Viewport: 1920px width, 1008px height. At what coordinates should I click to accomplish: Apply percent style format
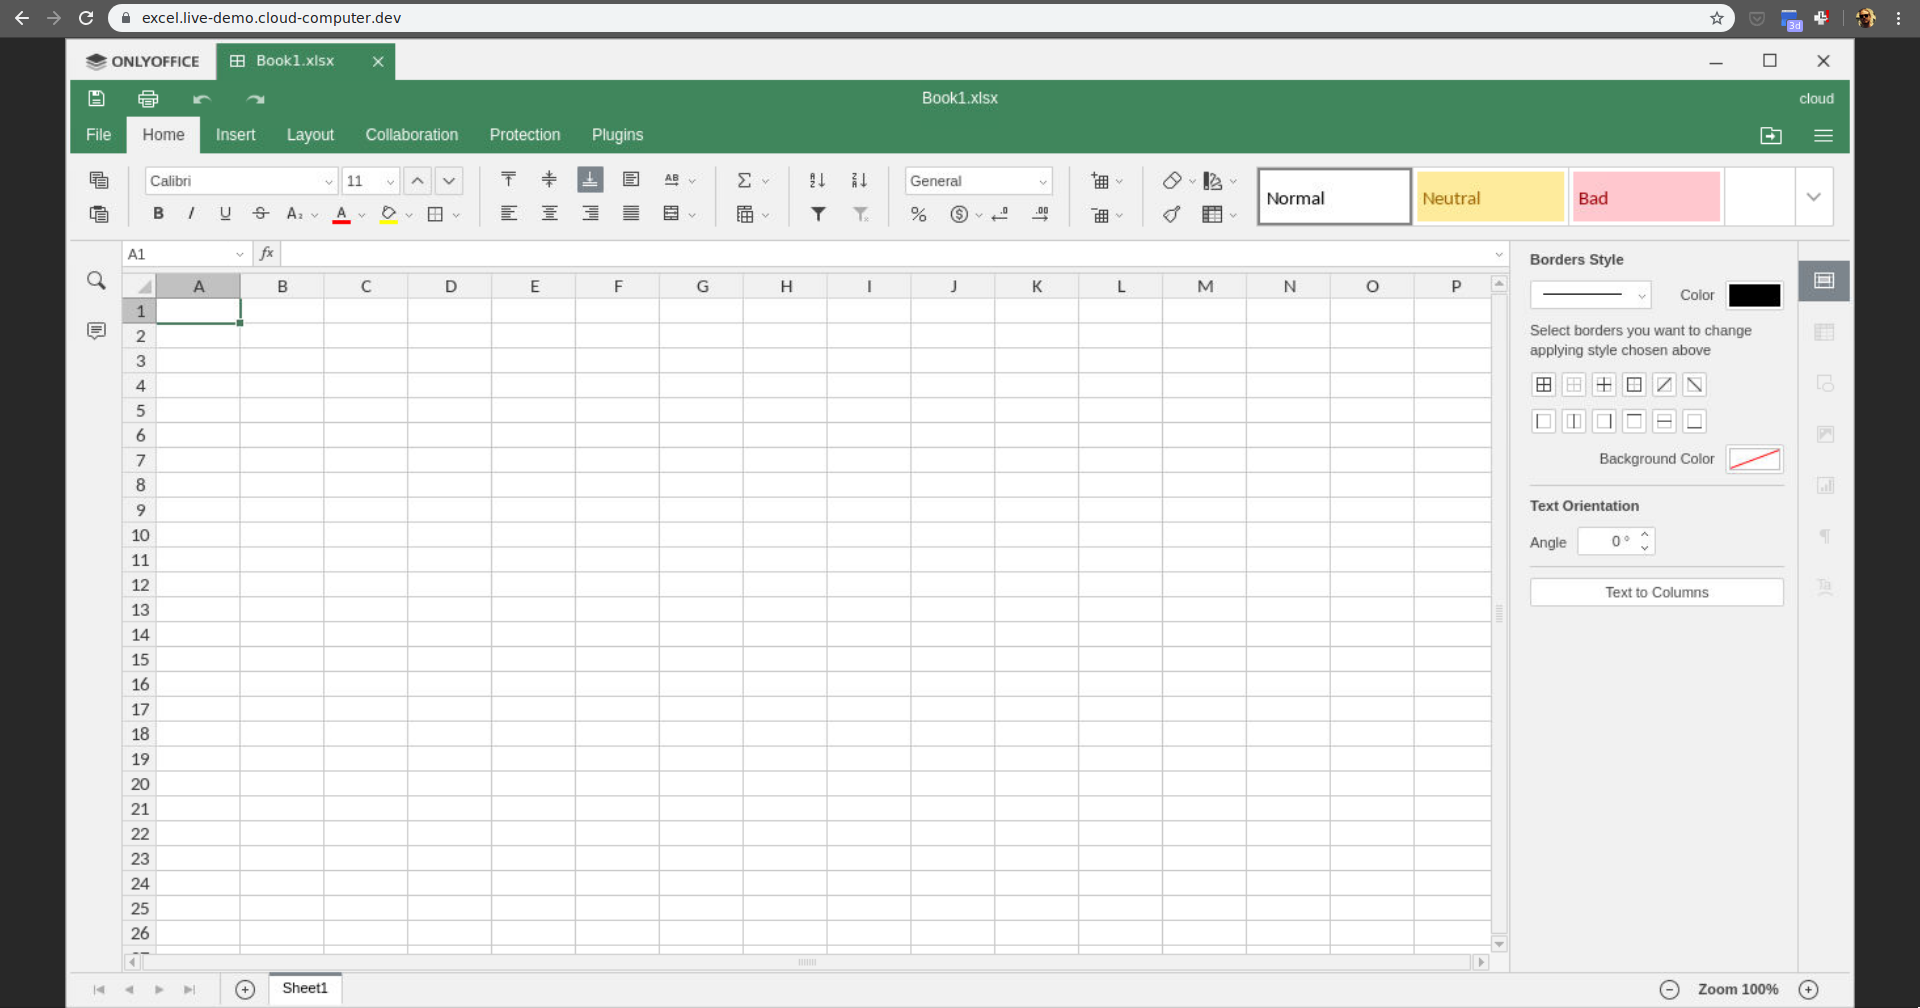tap(918, 214)
